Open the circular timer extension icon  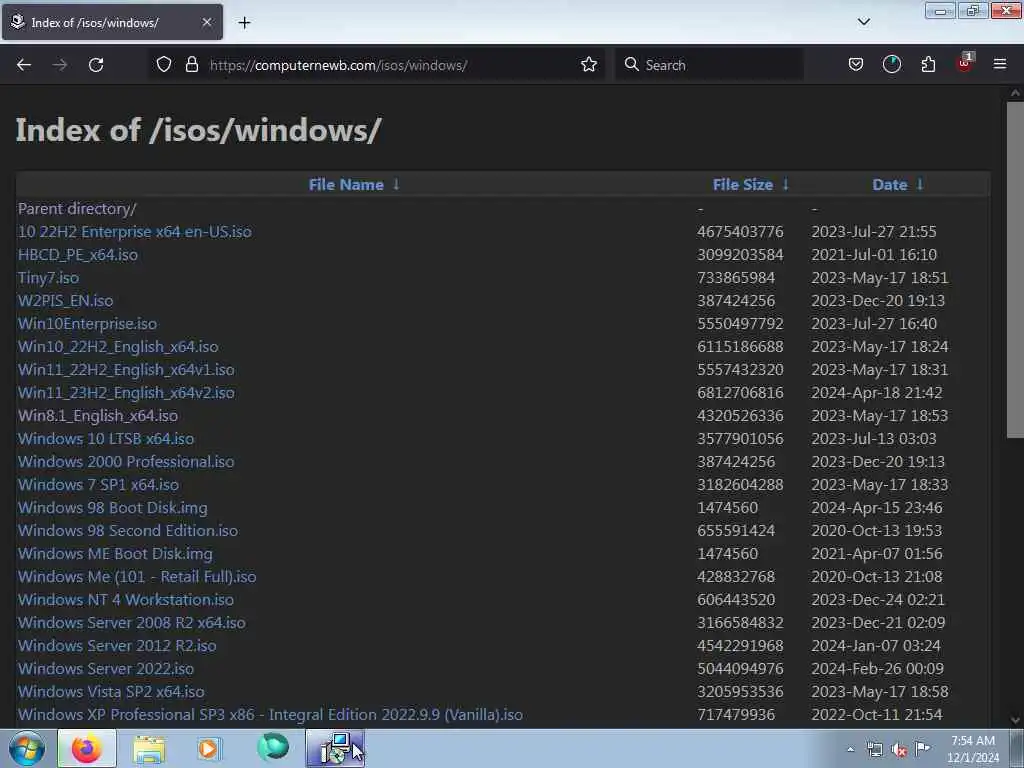891,65
